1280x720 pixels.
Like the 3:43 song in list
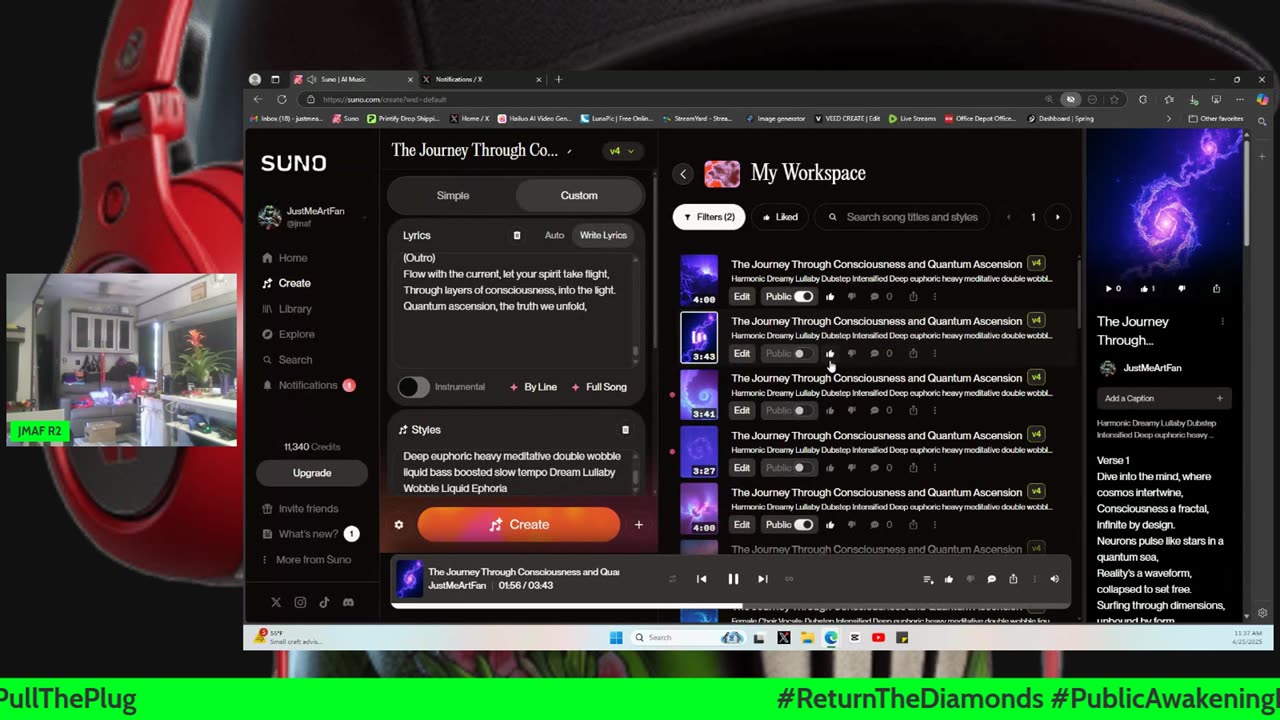[830, 354]
